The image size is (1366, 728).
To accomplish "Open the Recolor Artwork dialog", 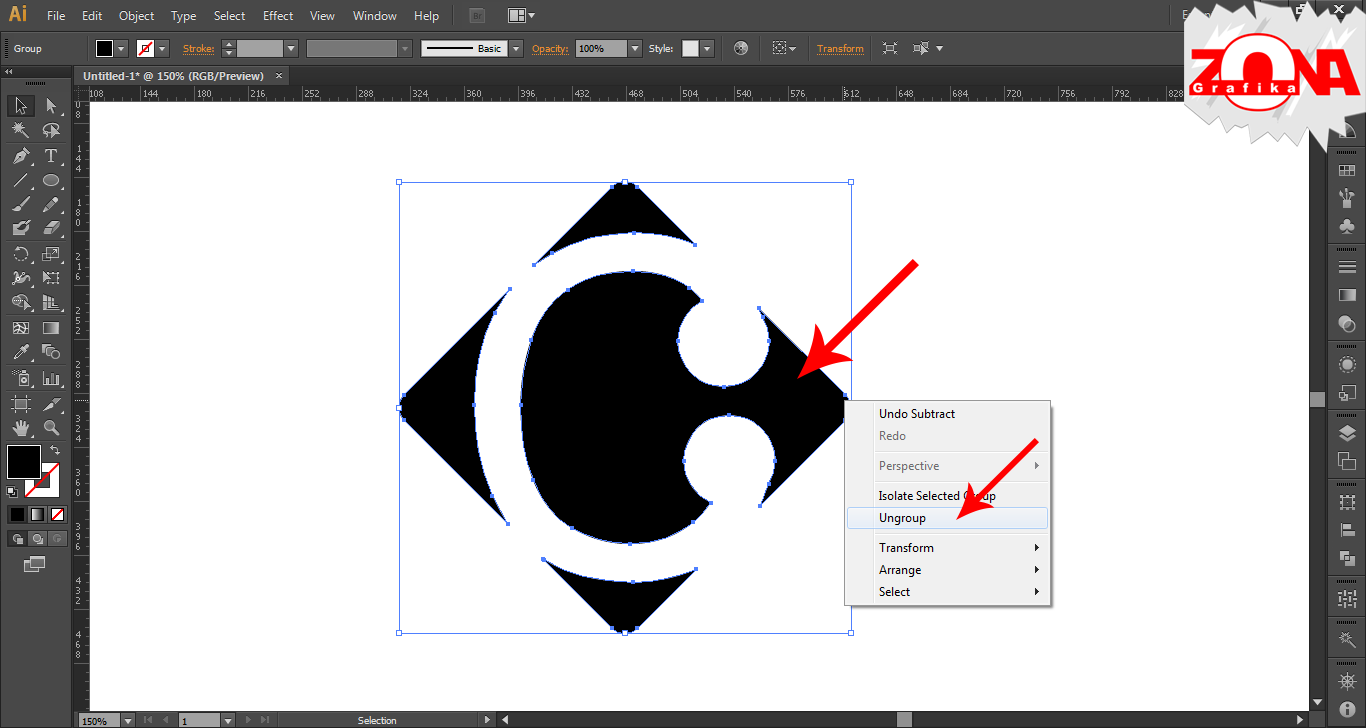I will pyautogui.click(x=741, y=48).
